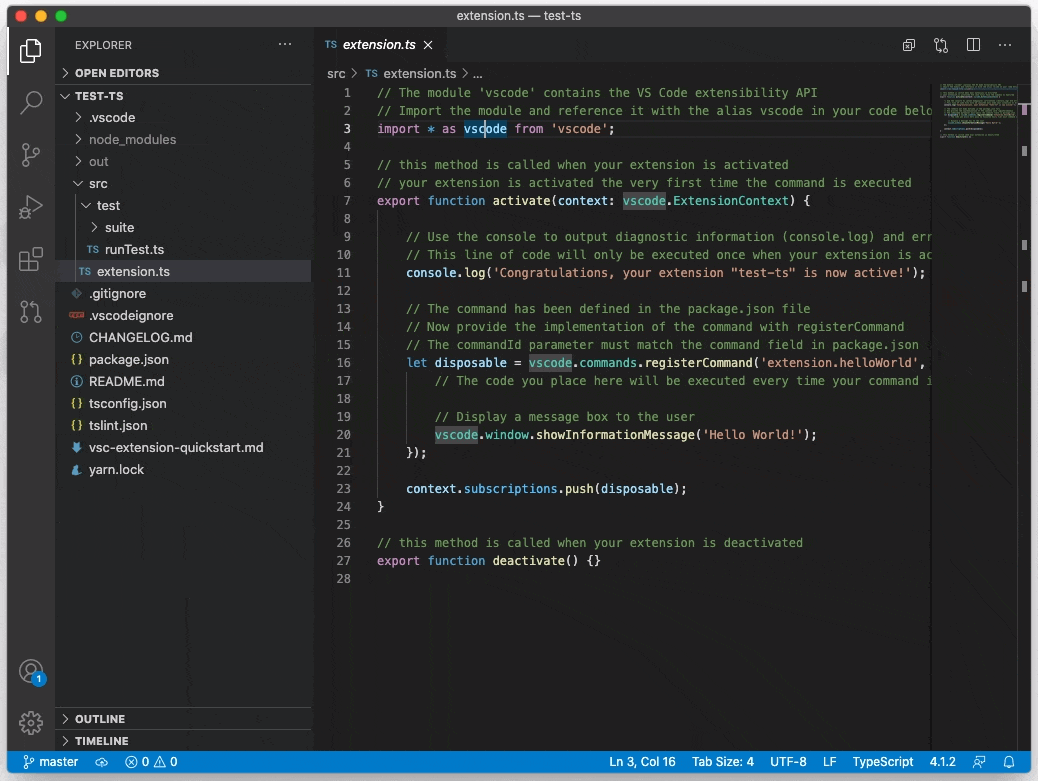Screen dimensions: 1038x781
Task: Click the Split Editor icon
Action: [973, 45]
